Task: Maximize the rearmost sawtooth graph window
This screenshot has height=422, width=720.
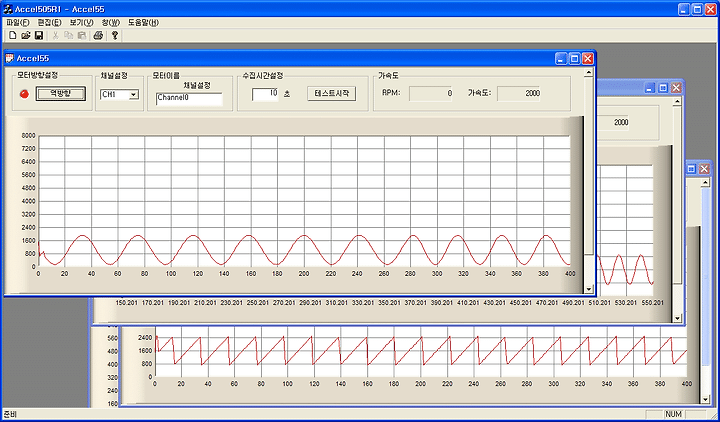Action: tap(691, 169)
